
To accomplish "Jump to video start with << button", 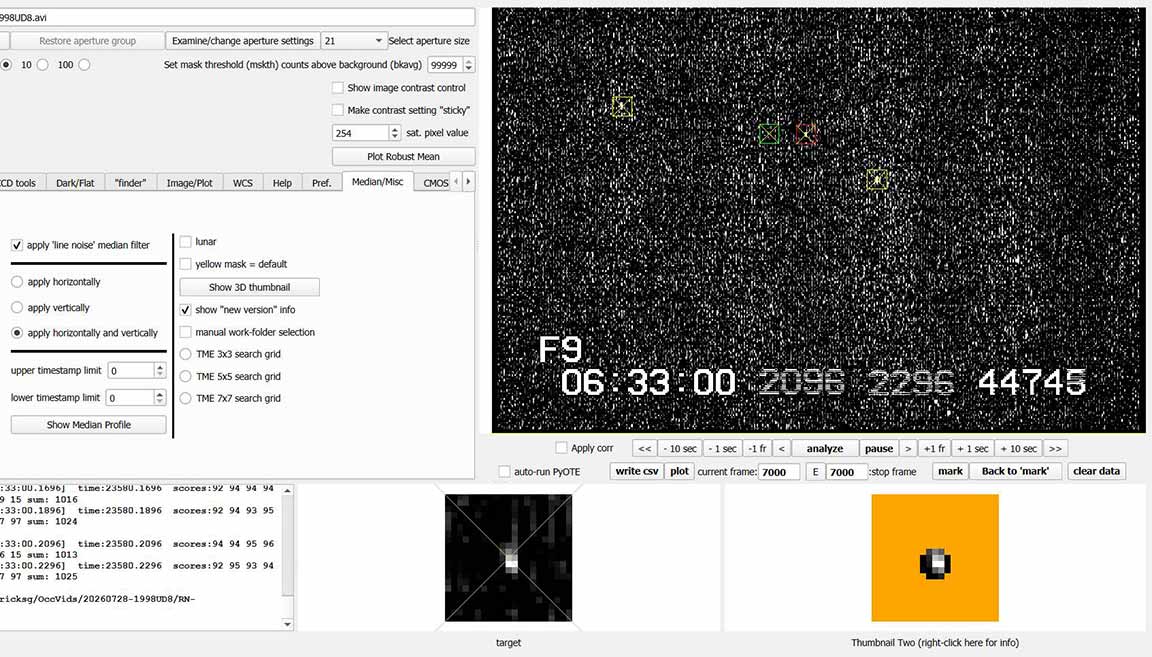I will click(x=644, y=448).
